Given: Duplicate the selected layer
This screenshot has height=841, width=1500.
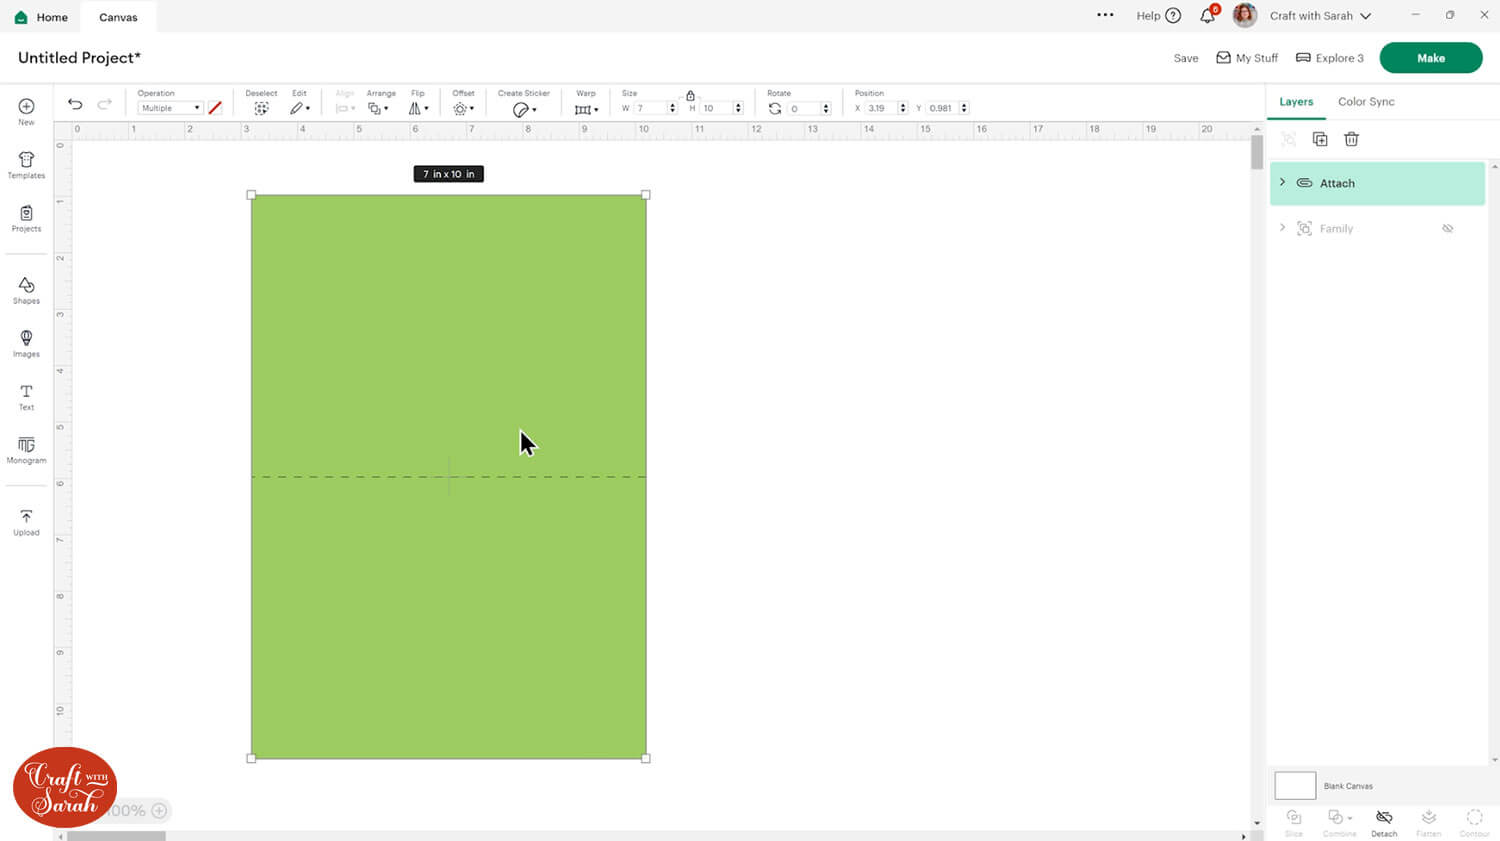Looking at the screenshot, I should pyautogui.click(x=1320, y=140).
